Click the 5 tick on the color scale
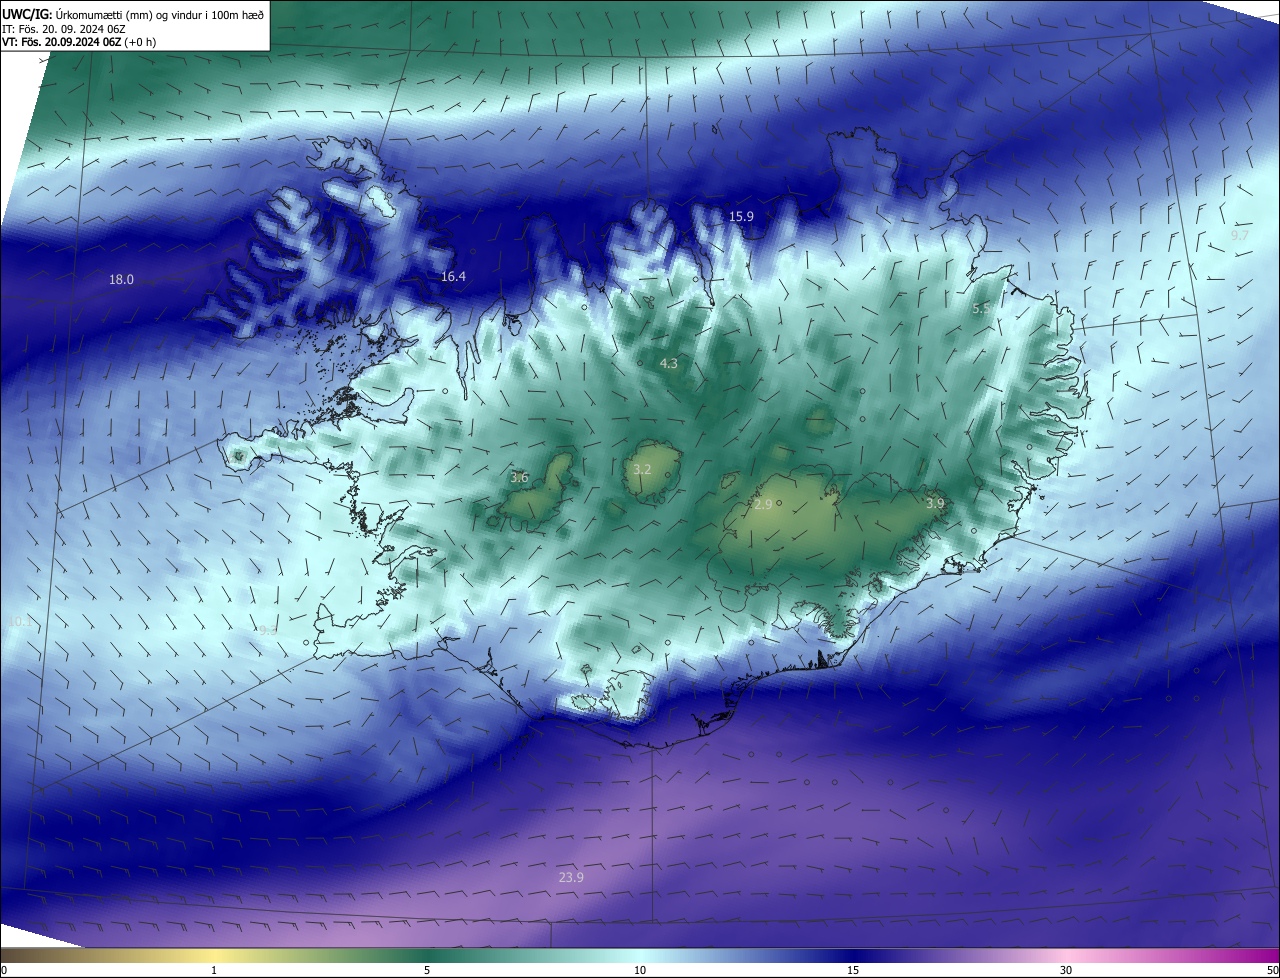 (x=427, y=970)
